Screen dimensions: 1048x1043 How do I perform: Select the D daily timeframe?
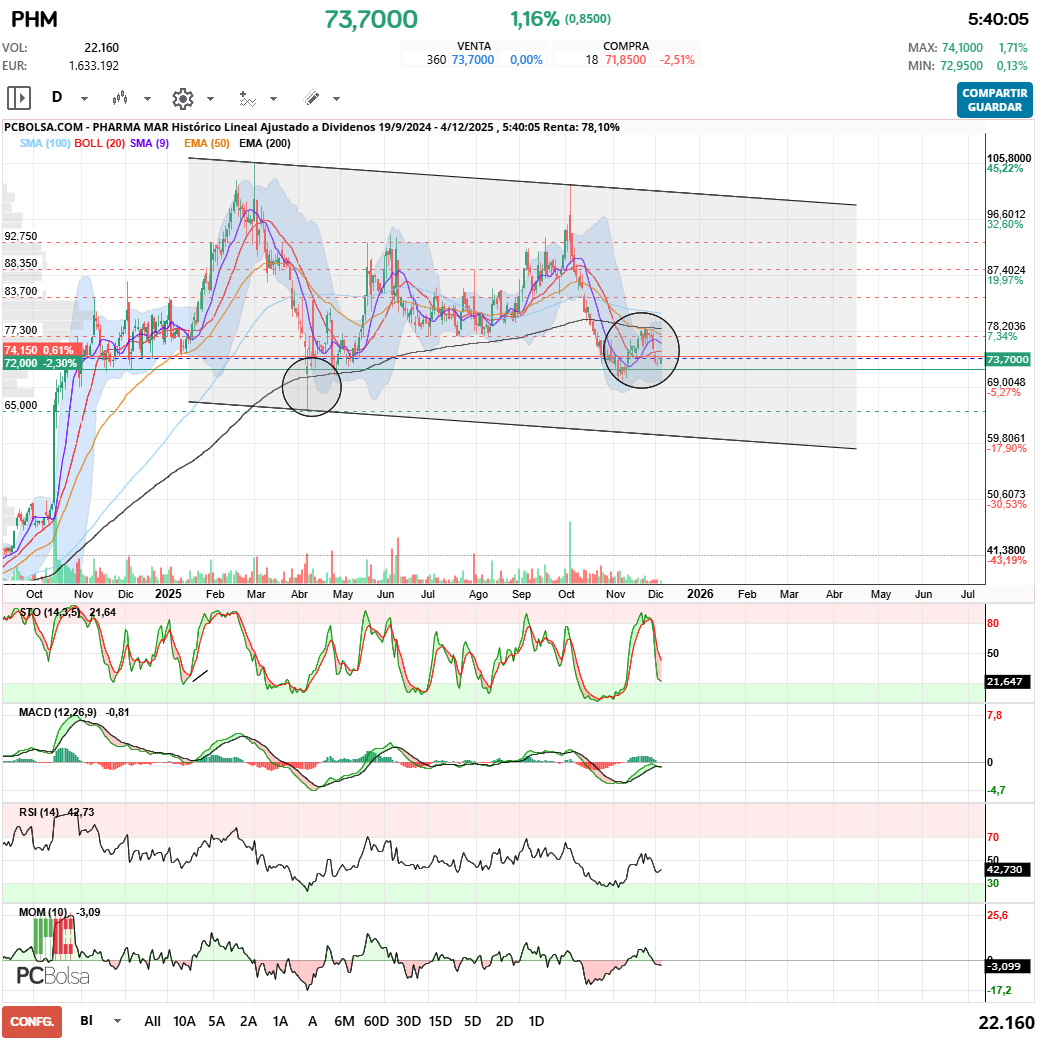click(57, 98)
